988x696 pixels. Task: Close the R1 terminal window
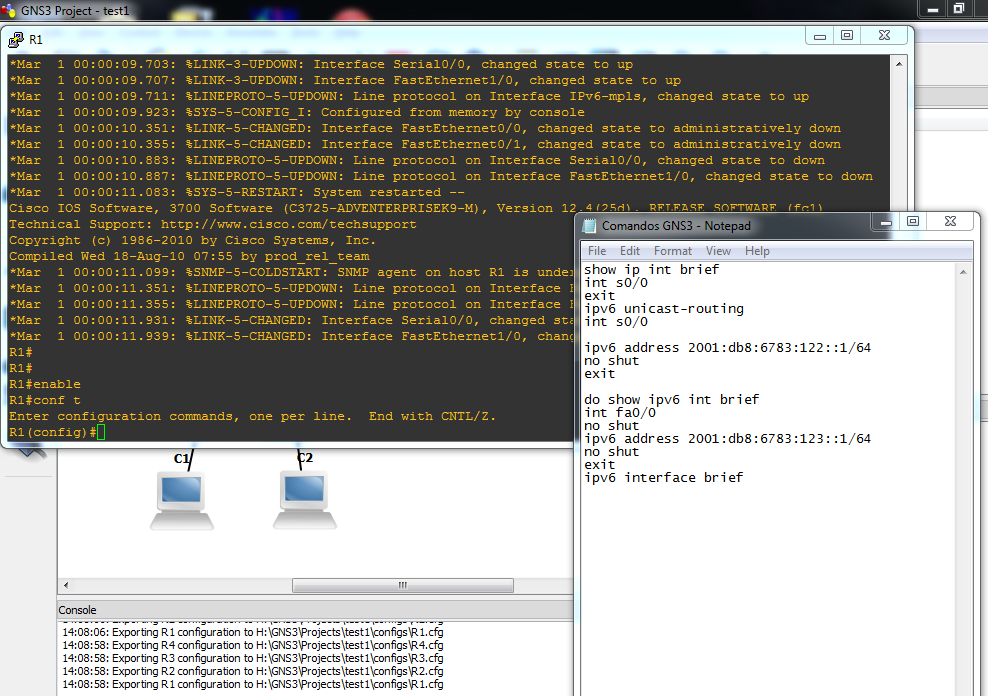click(885, 36)
